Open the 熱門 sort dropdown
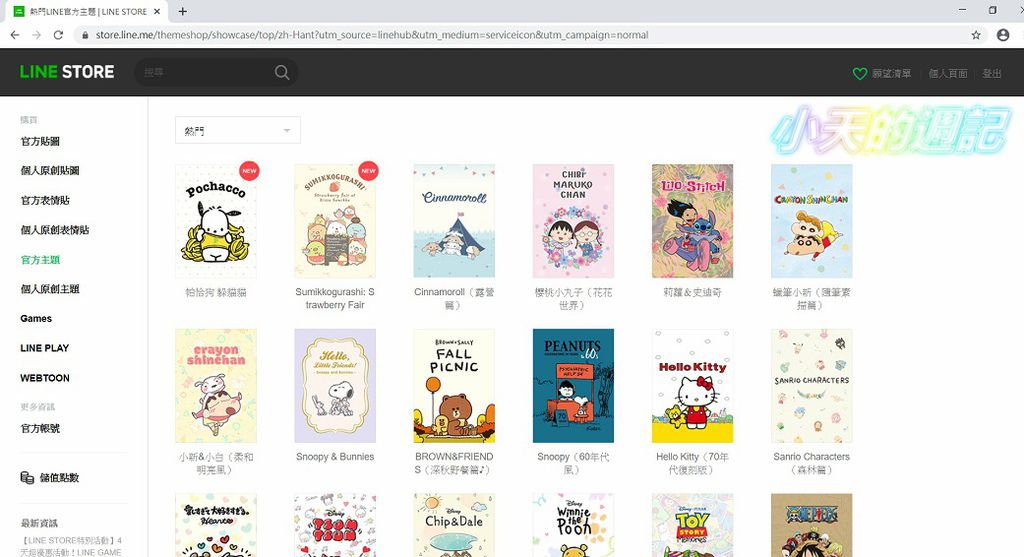 (238, 131)
